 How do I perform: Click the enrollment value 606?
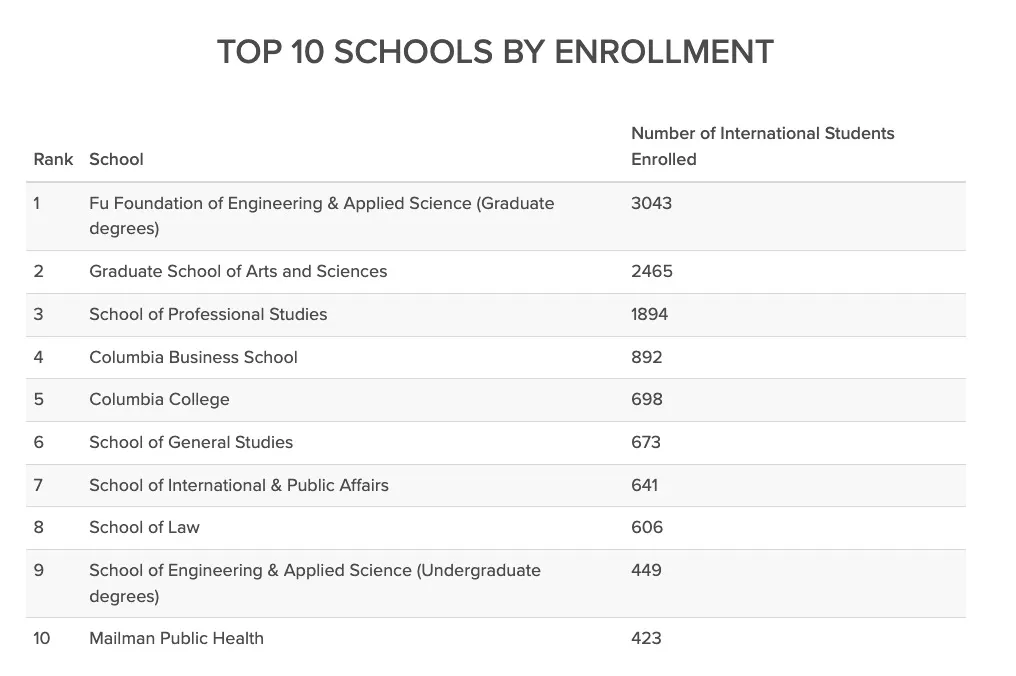[x=646, y=527]
